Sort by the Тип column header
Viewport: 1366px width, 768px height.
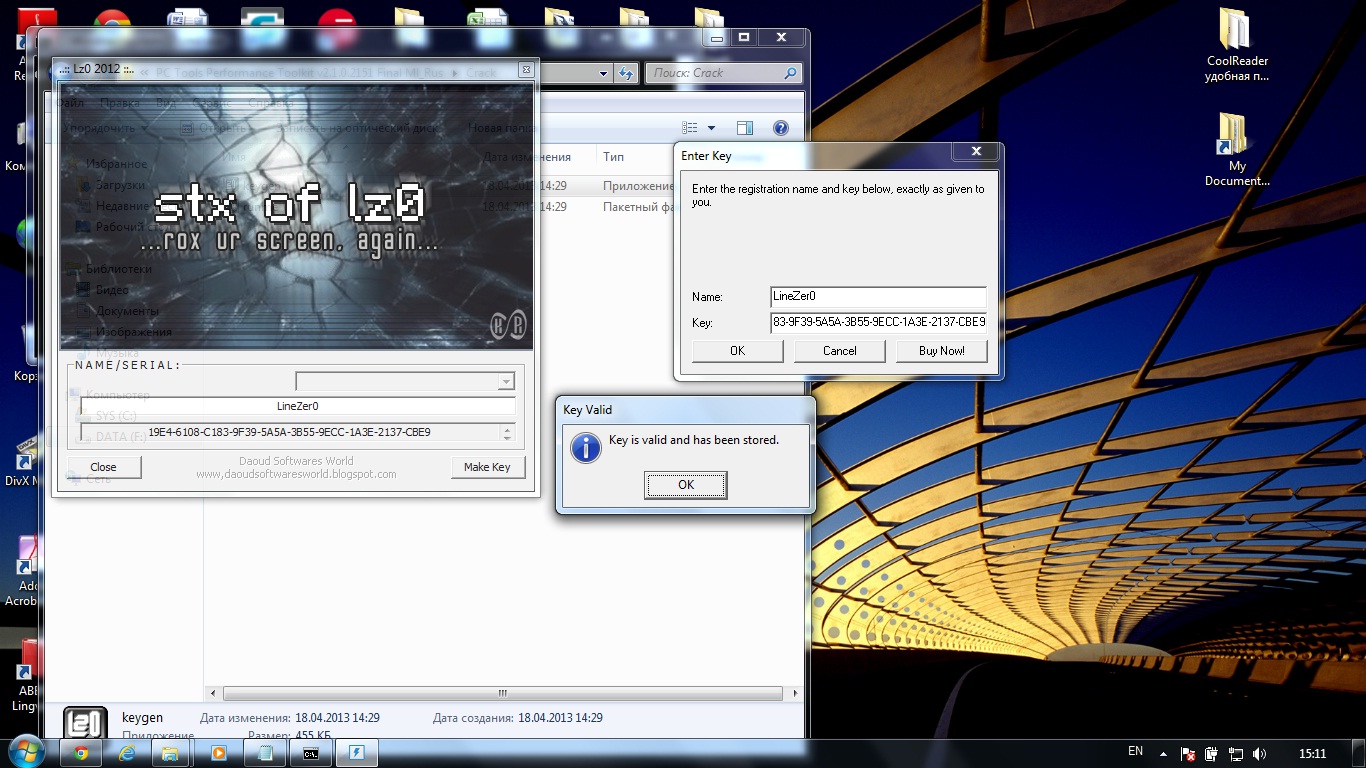[x=613, y=157]
